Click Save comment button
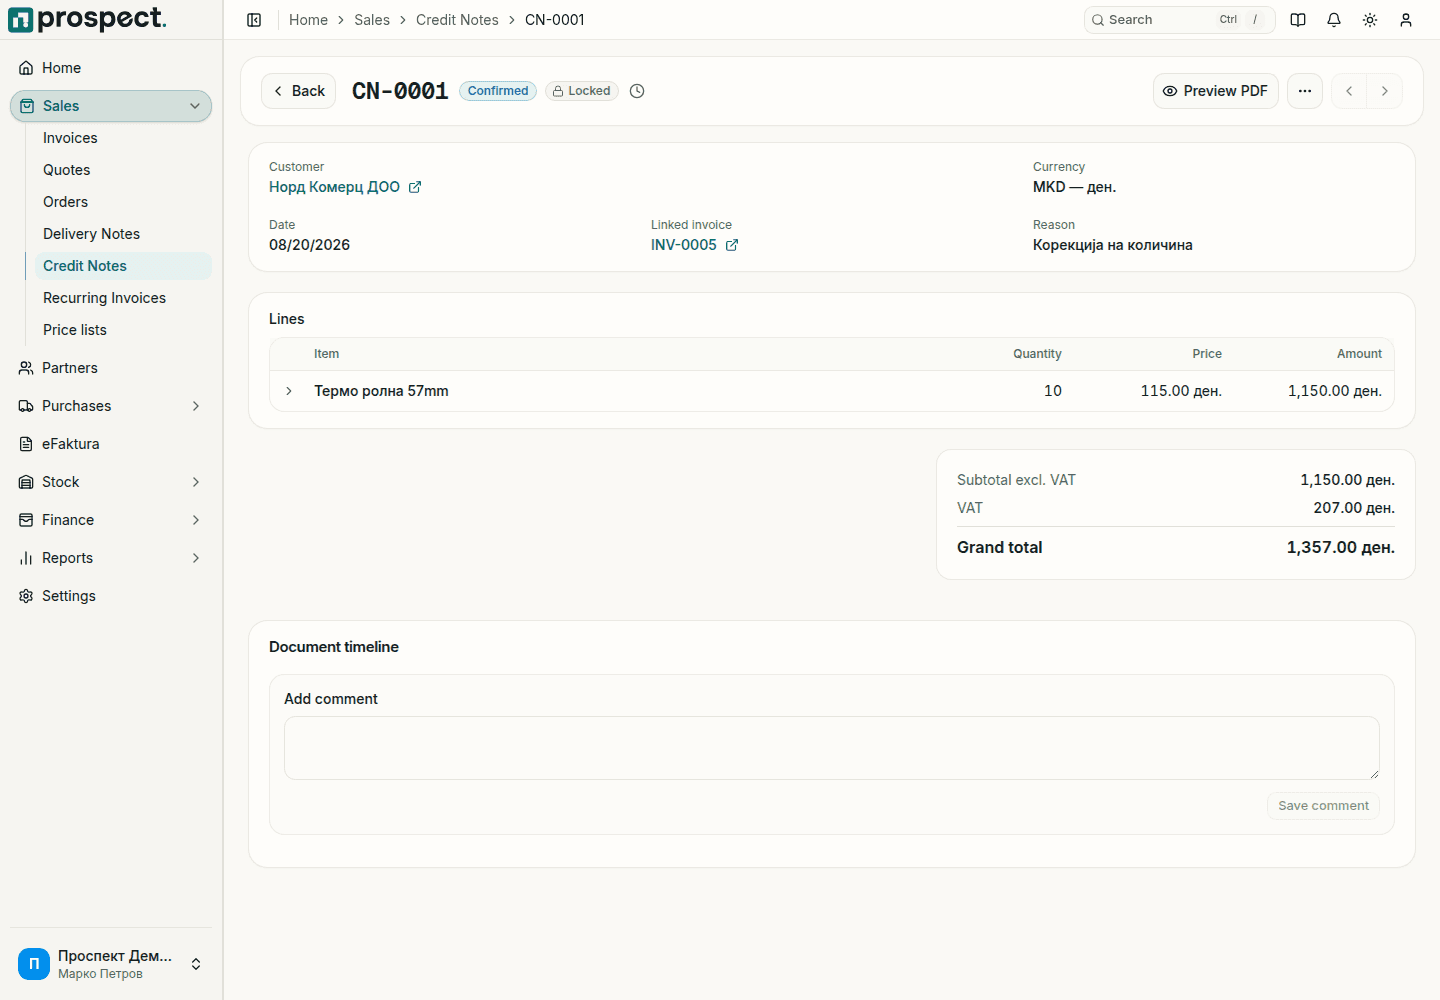 [1323, 806]
